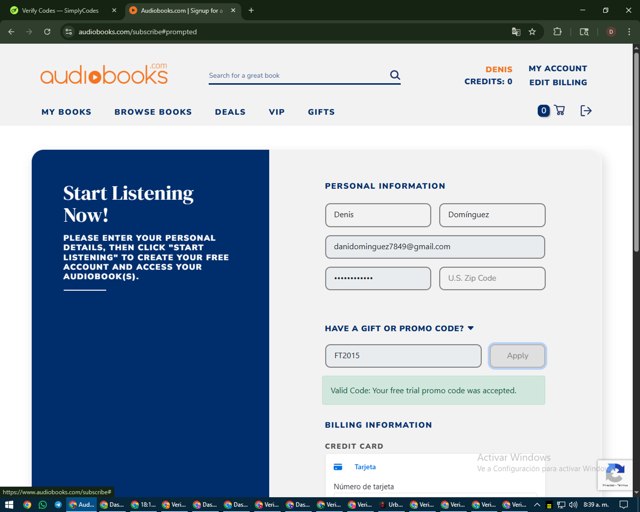Open the Browse Books menu
640x512 pixels.
[153, 112]
